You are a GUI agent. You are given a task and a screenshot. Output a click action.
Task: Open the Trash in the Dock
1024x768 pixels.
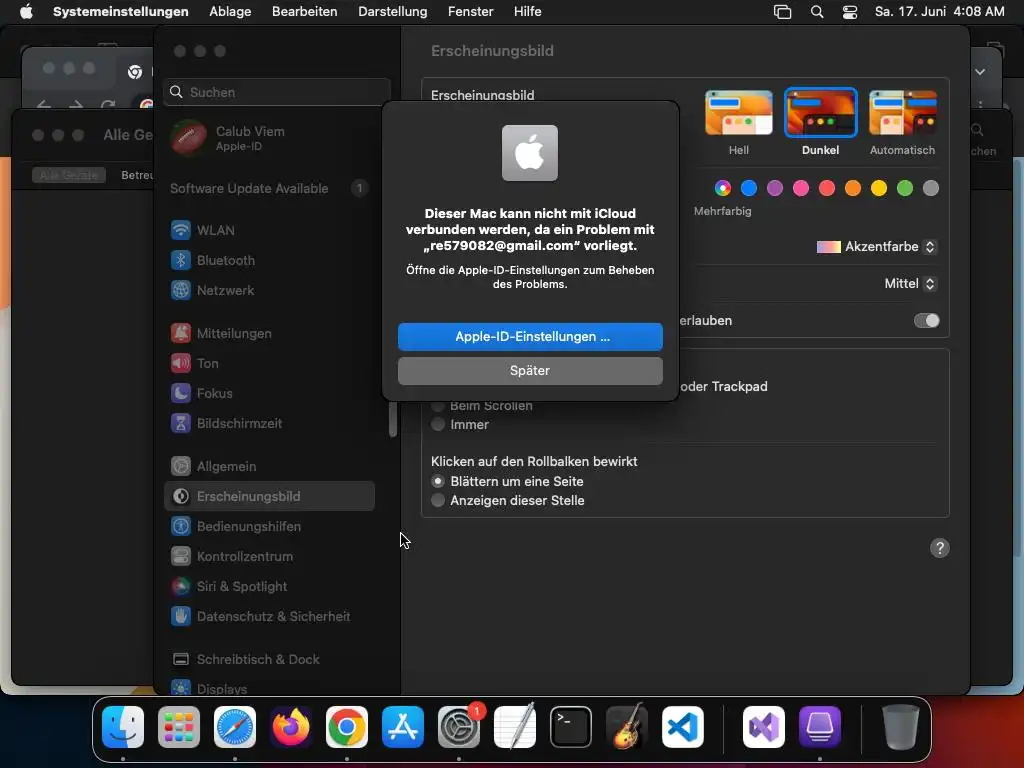point(901,727)
